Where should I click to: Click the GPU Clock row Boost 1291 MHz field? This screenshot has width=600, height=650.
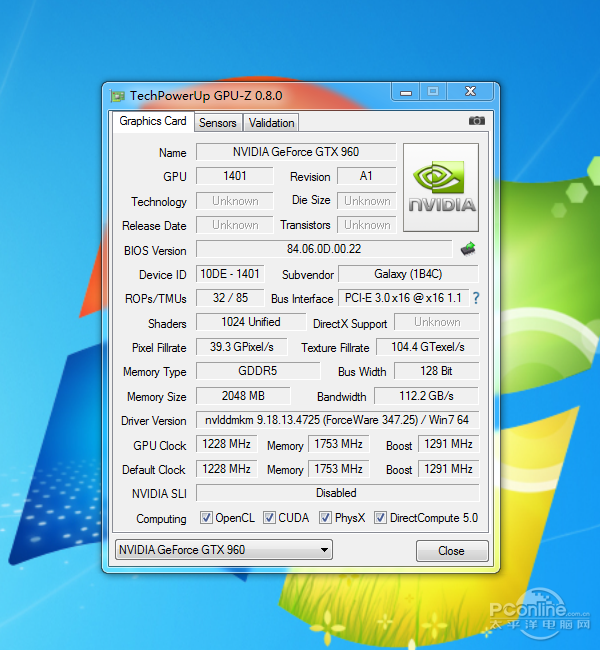pos(448,444)
